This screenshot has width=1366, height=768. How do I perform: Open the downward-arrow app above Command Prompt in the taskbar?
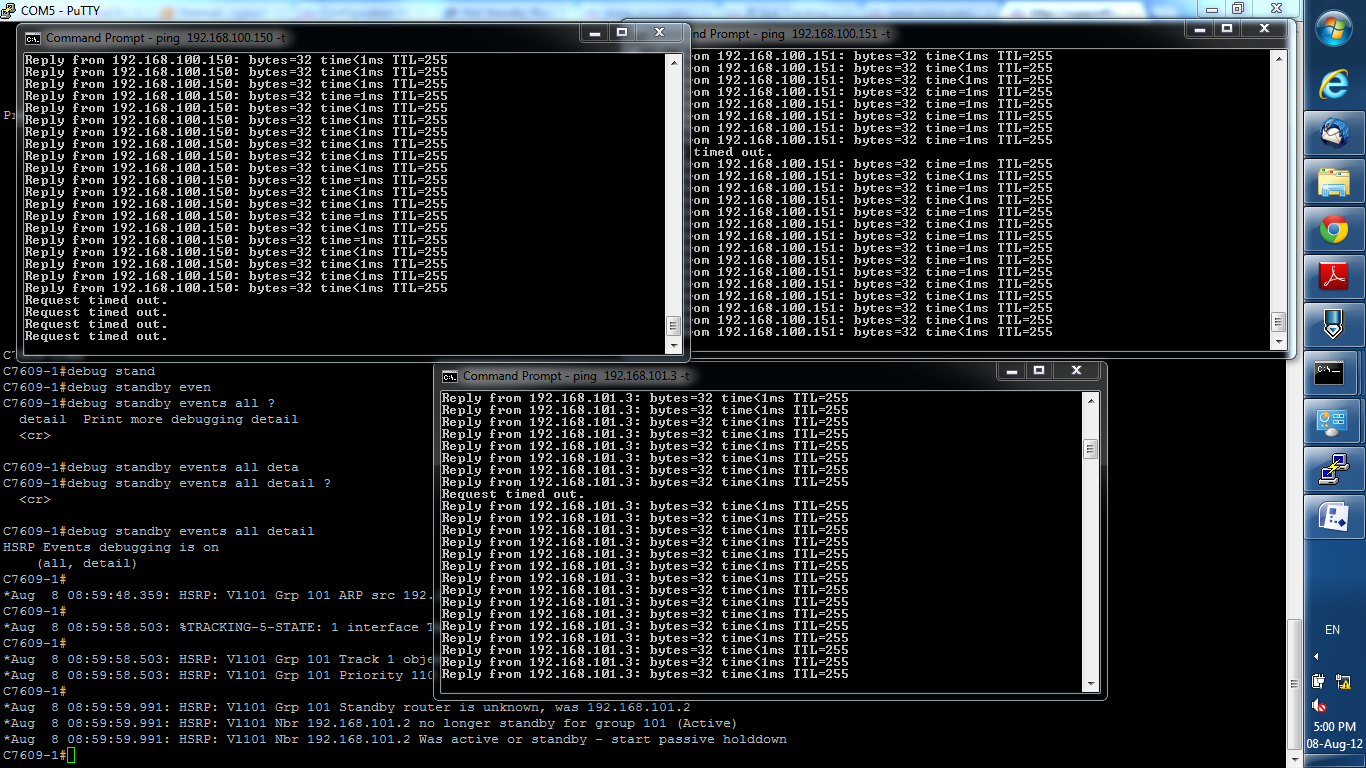point(1333,325)
